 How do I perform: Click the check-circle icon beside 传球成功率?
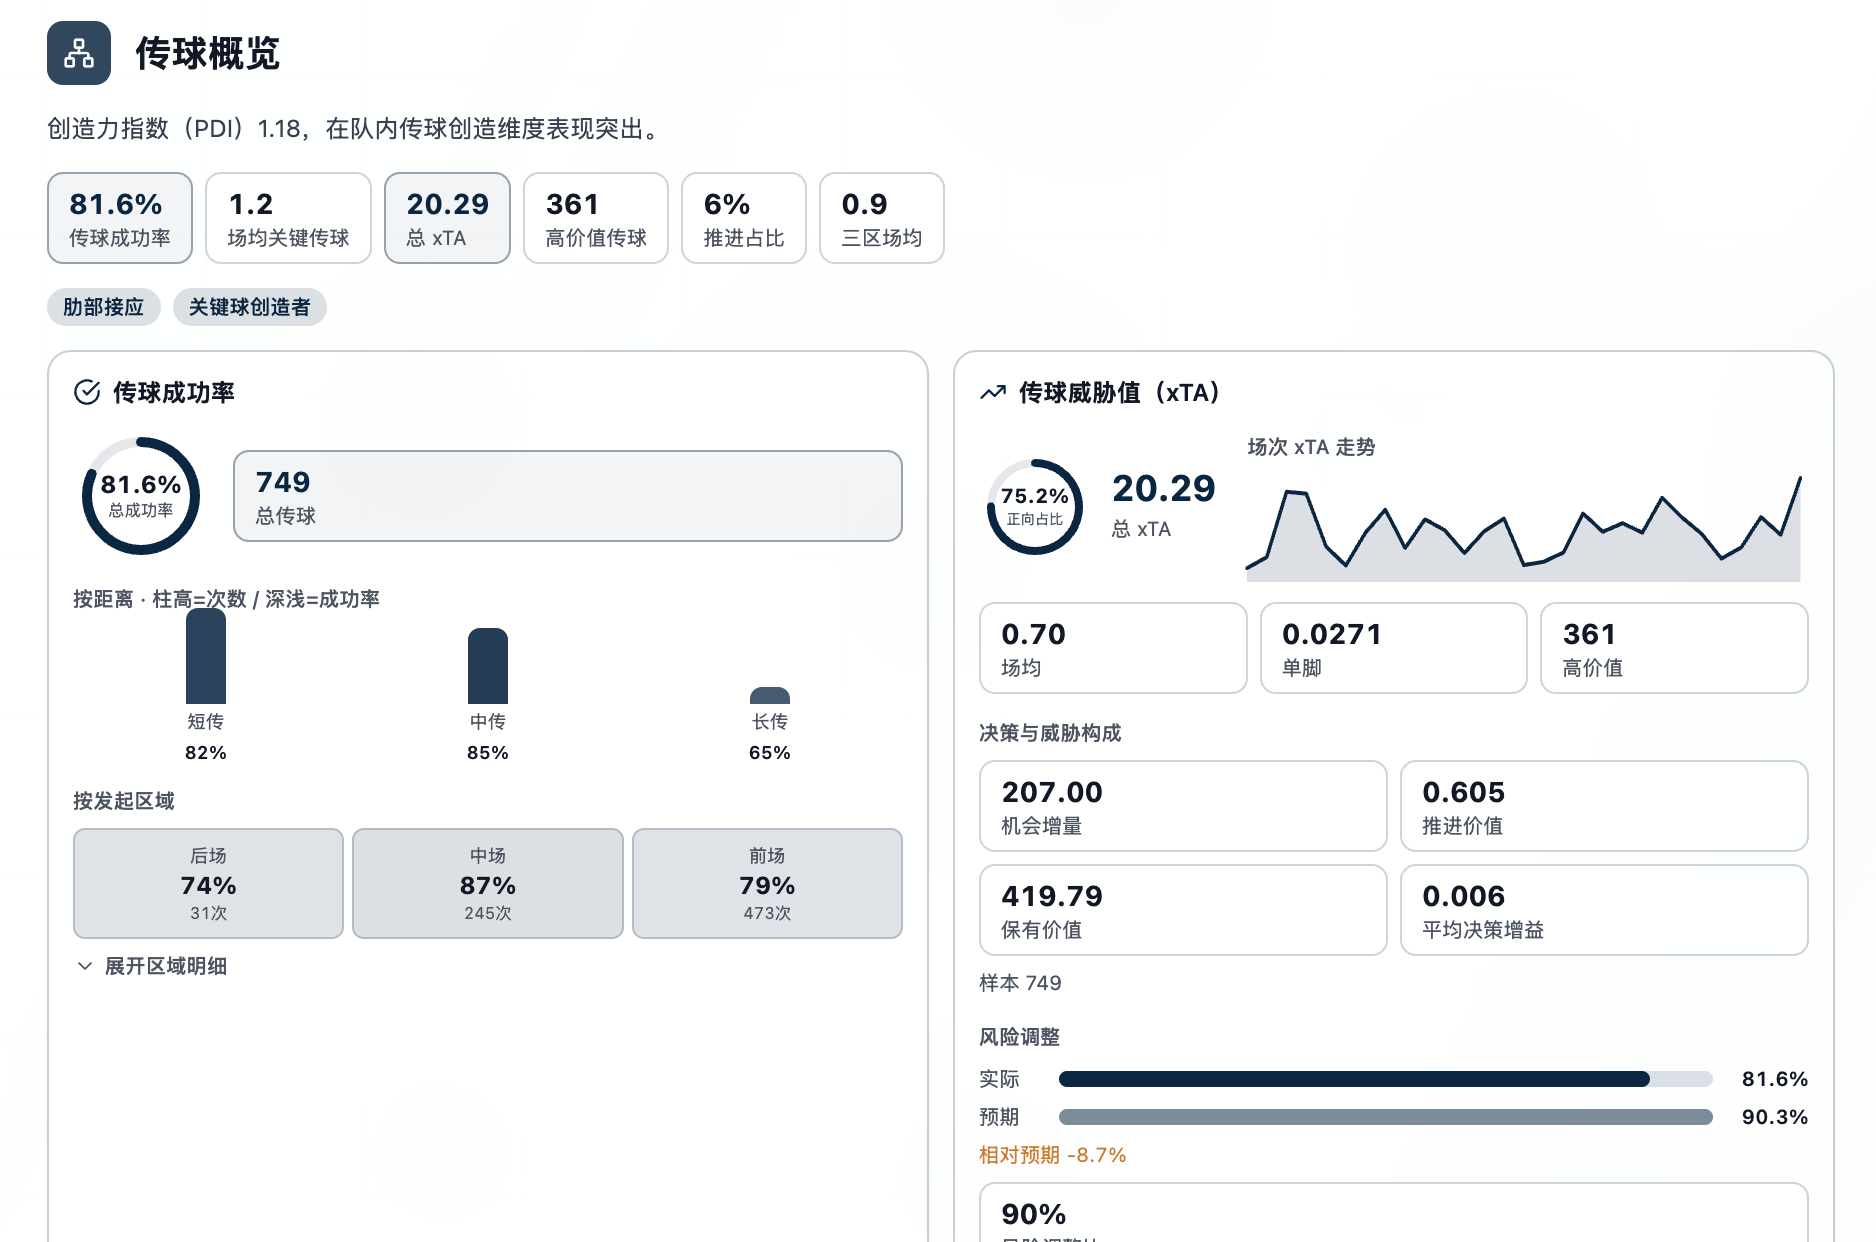(x=87, y=392)
